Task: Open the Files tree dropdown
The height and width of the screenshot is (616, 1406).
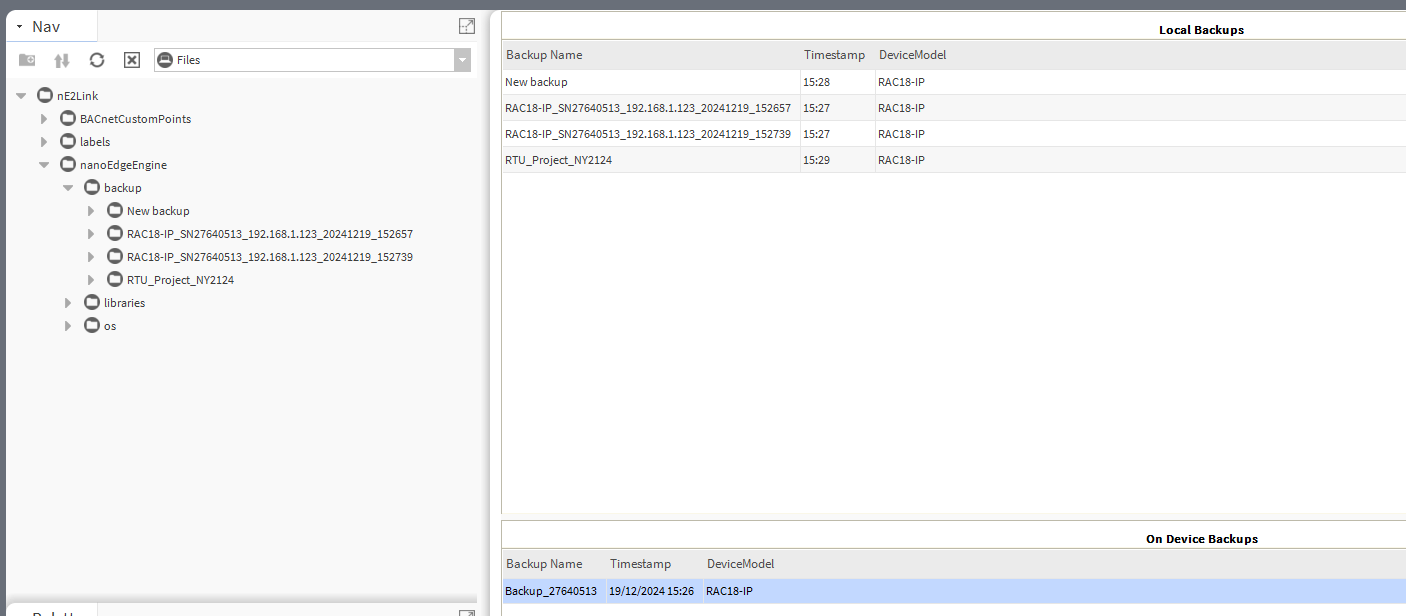Action: coord(461,60)
